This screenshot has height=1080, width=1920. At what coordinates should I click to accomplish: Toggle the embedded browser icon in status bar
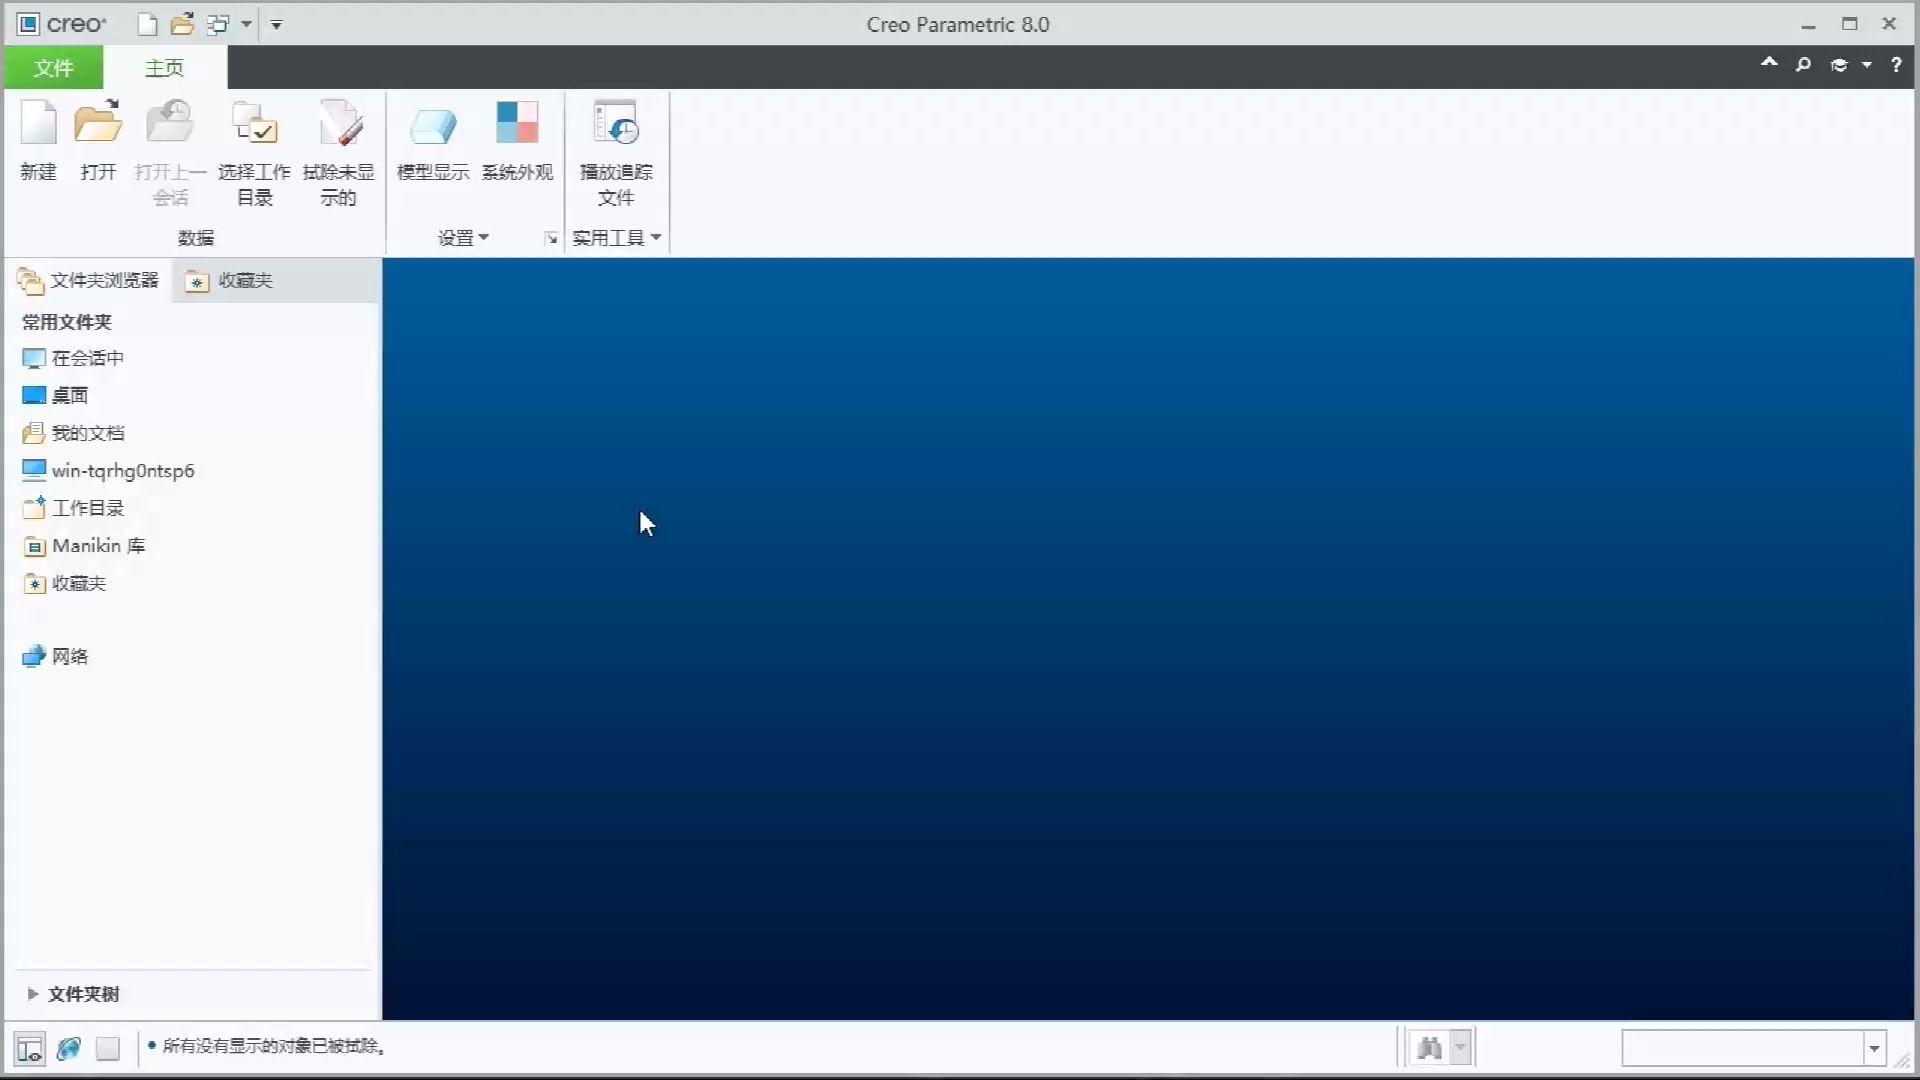69,1048
